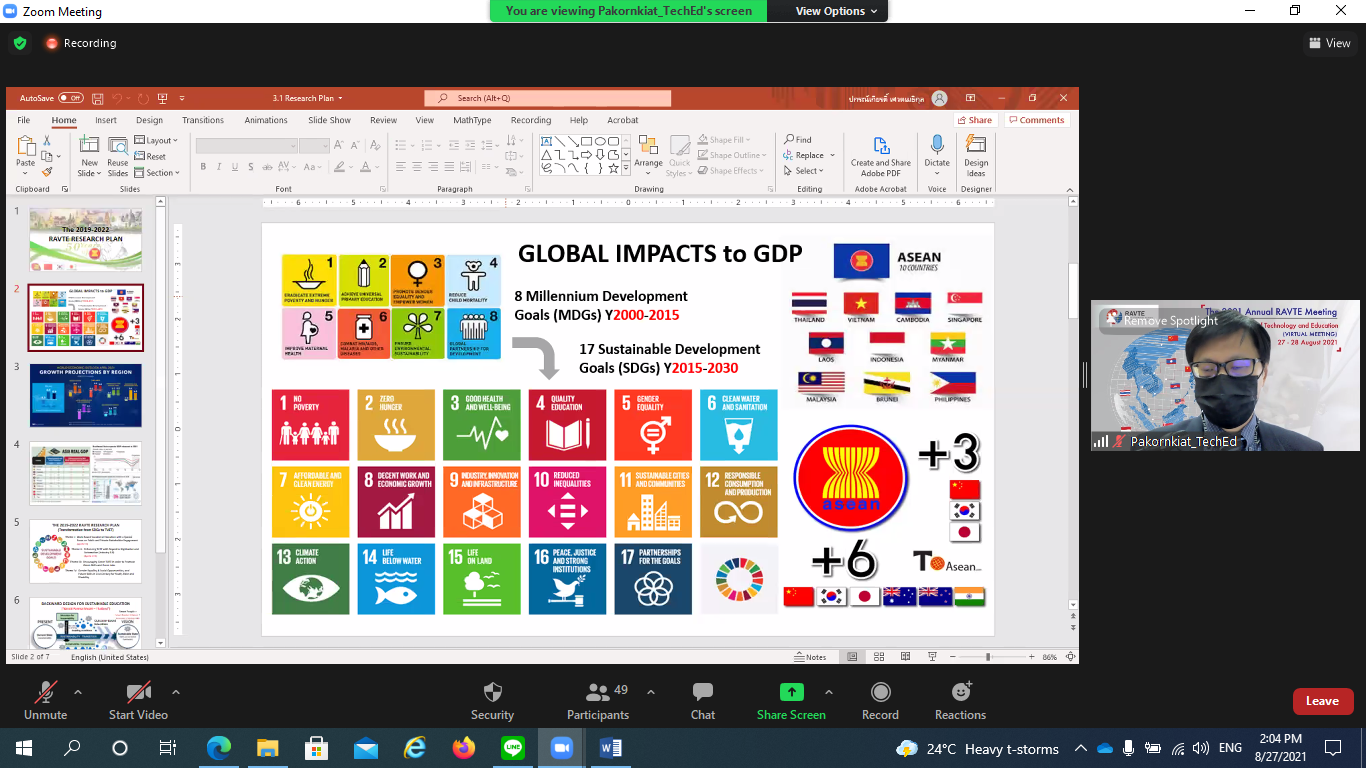This screenshot has width=1366, height=768.
Task: Open the File menu
Action: tap(23, 120)
